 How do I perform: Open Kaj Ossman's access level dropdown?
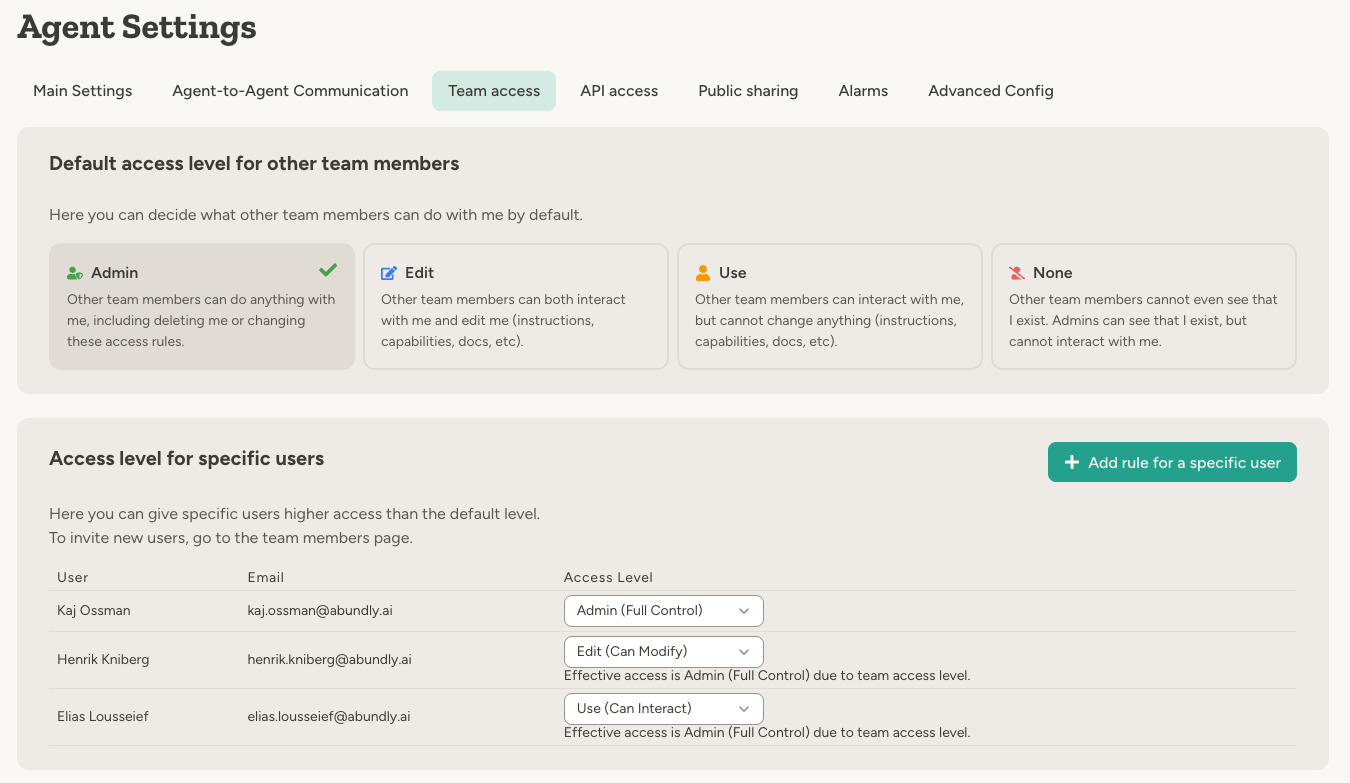663,610
